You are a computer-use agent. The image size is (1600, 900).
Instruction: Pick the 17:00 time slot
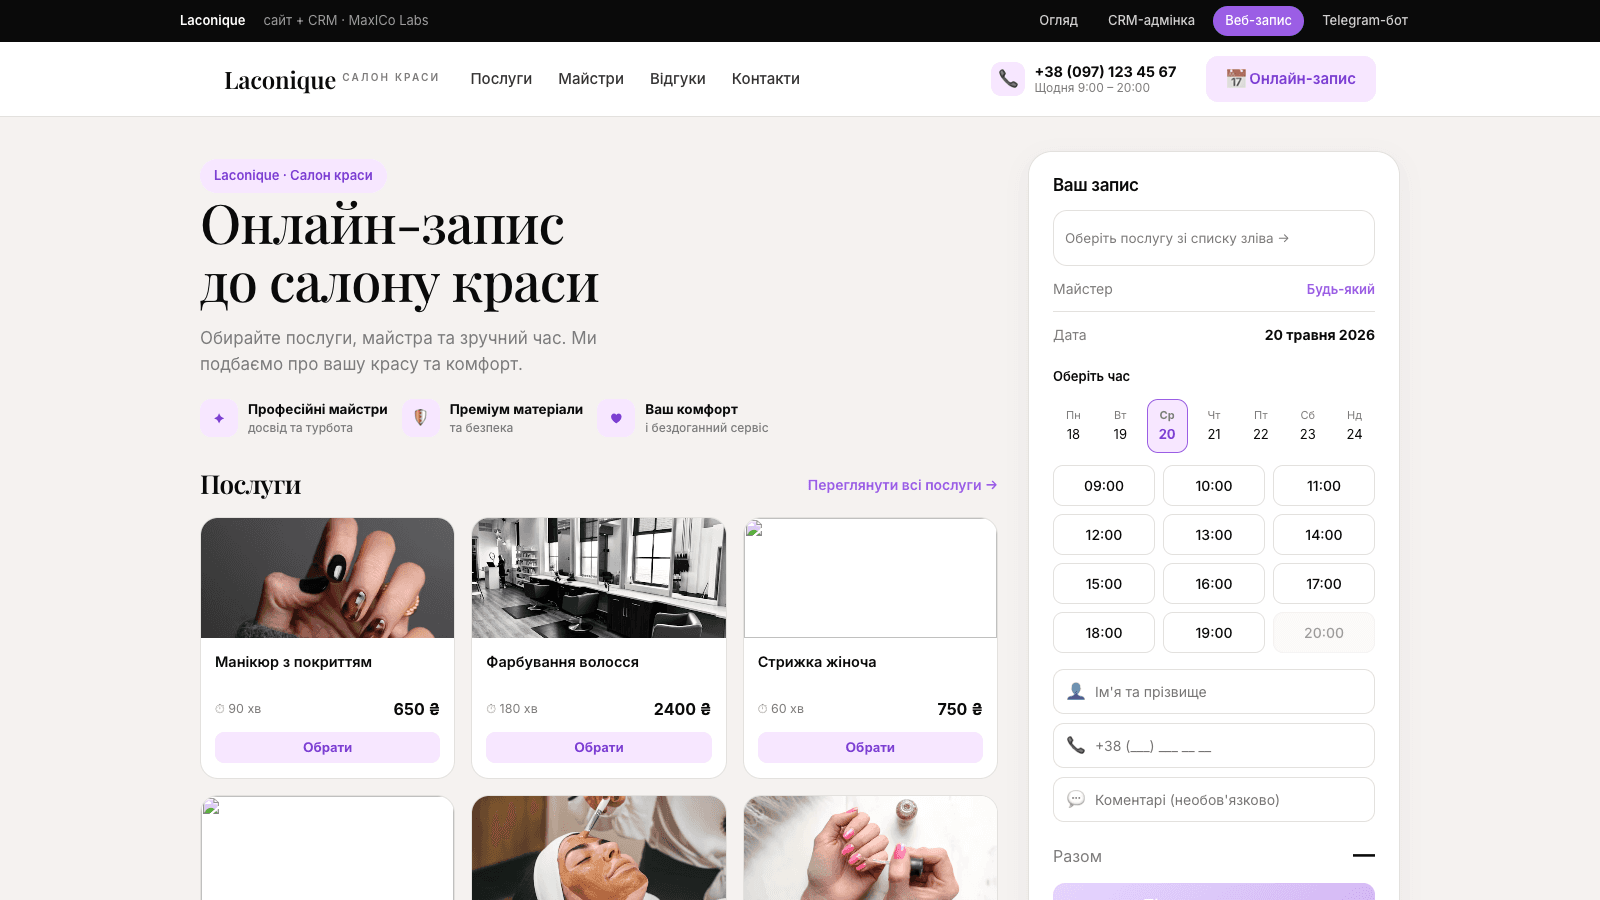(1324, 584)
